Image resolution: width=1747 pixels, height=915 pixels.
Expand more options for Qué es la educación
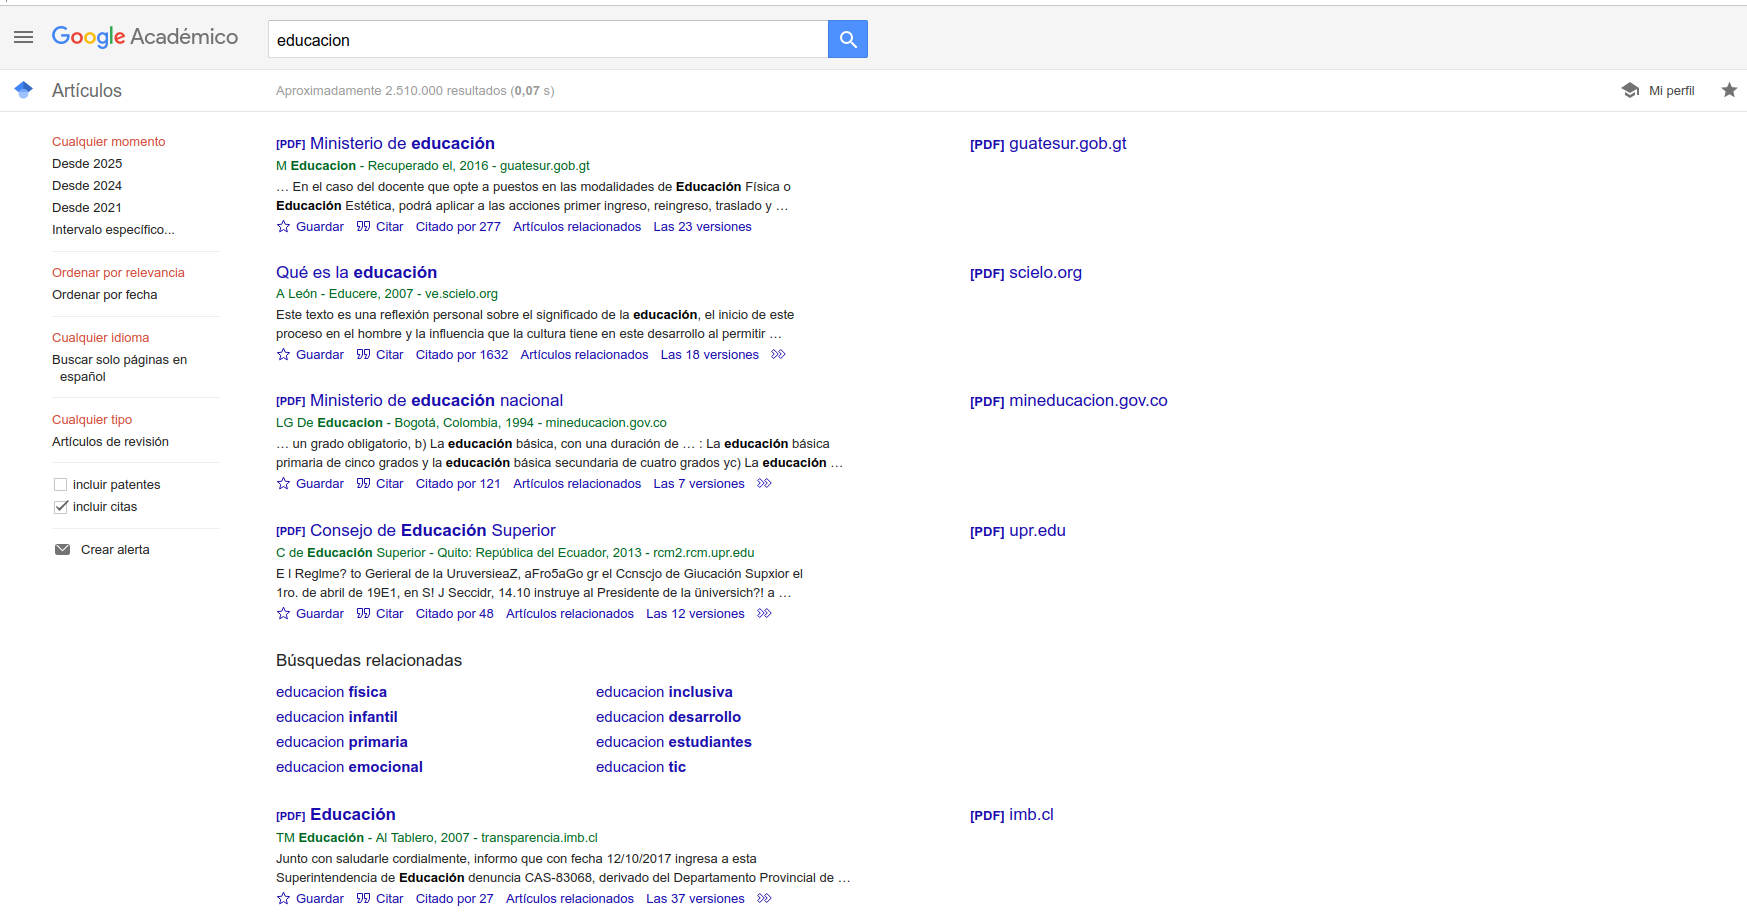coord(778,355)
